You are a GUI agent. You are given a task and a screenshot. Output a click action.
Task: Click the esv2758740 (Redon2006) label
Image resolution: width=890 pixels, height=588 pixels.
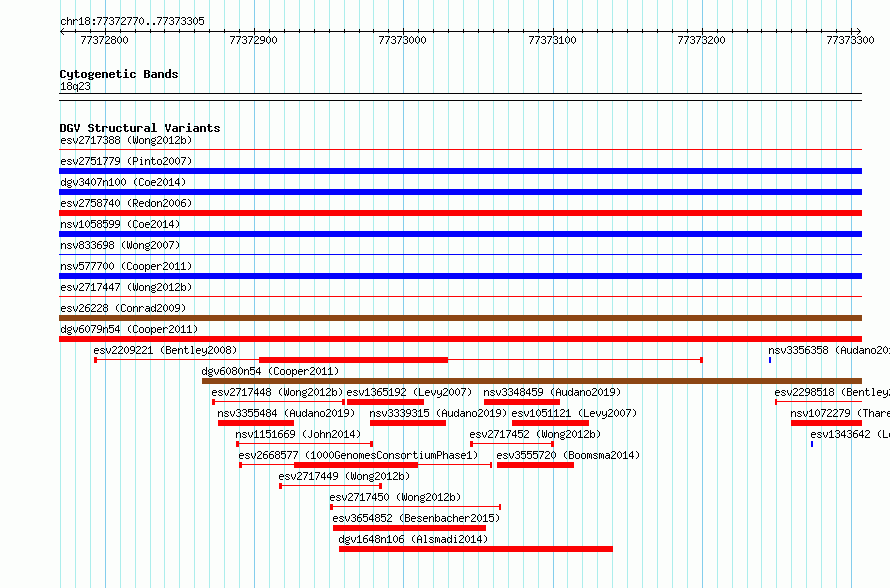[126, 203]
